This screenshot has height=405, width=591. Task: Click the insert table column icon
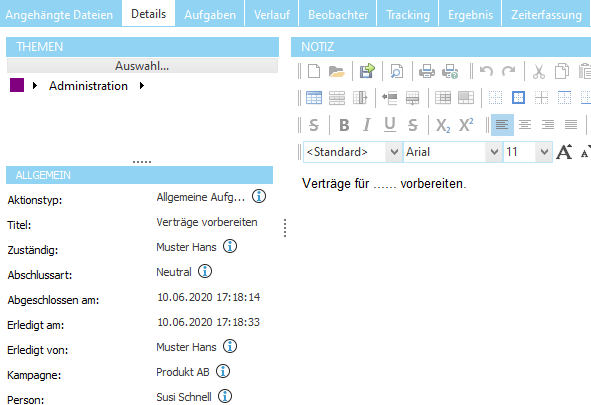point(360,98)
